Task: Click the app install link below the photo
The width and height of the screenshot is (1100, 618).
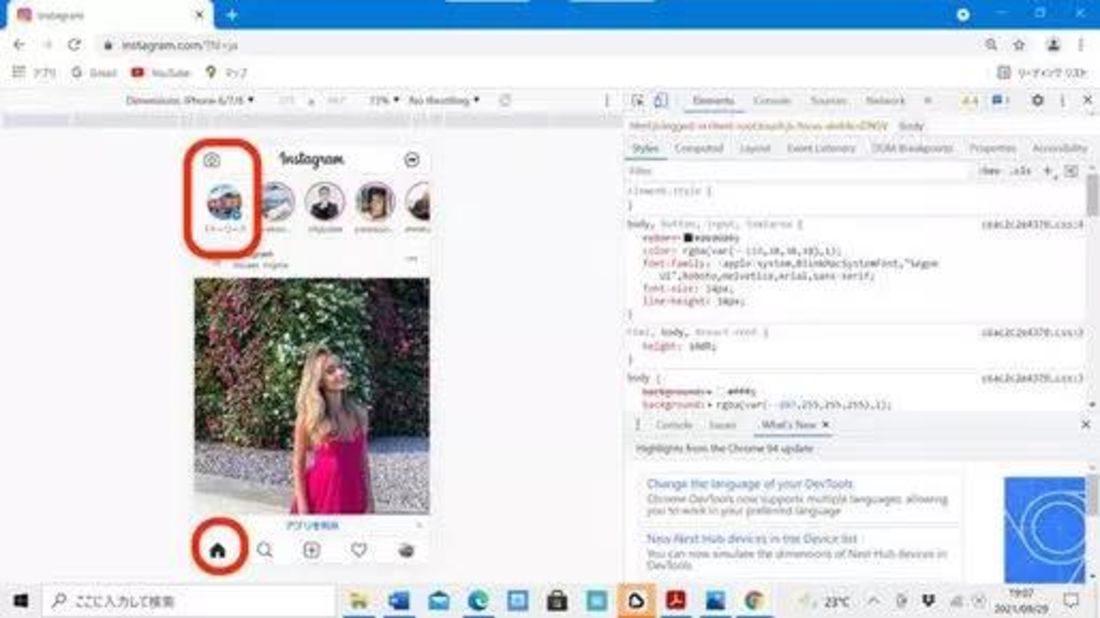Action: [312, 525]
